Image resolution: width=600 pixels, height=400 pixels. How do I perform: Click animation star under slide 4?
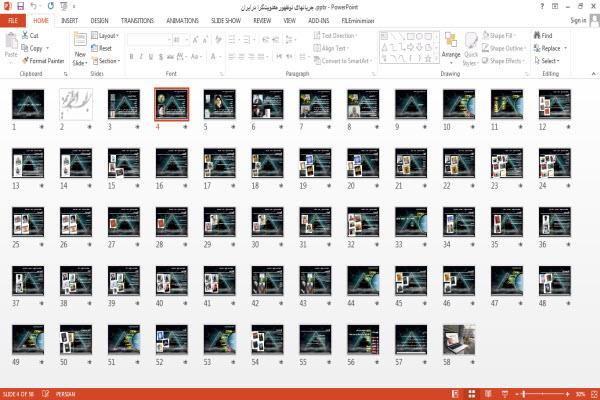pos(185,127)
